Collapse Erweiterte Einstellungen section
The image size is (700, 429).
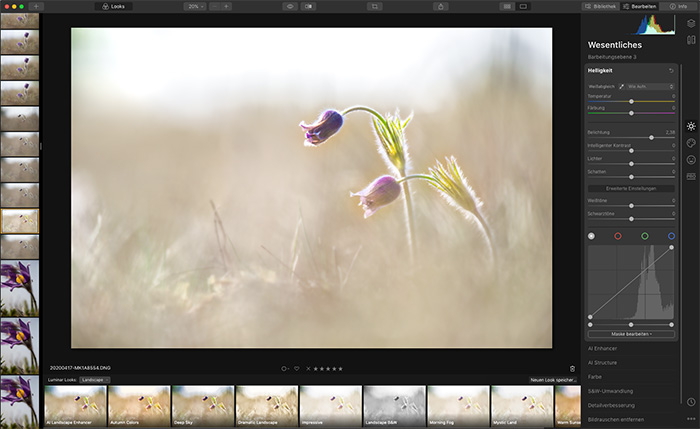[x=631, y=188]
